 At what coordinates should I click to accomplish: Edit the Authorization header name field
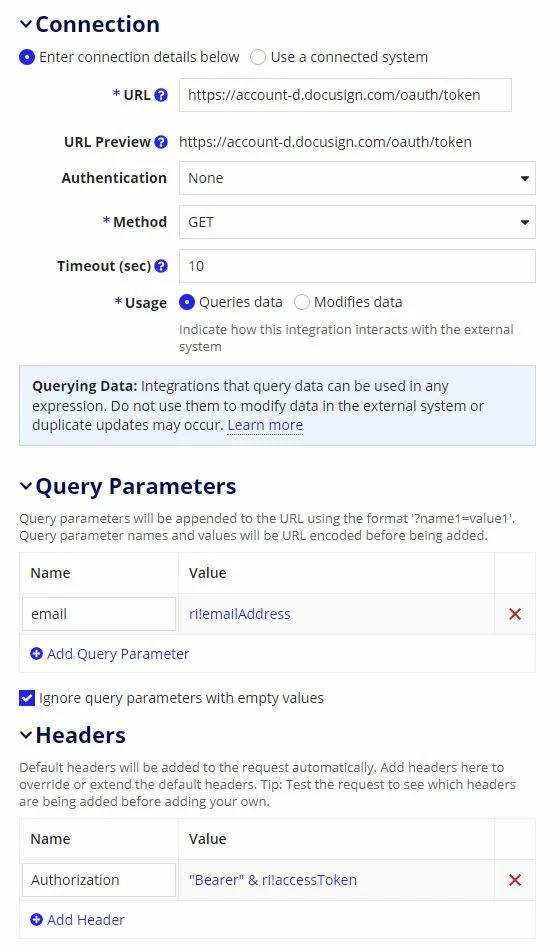[99, 880]
